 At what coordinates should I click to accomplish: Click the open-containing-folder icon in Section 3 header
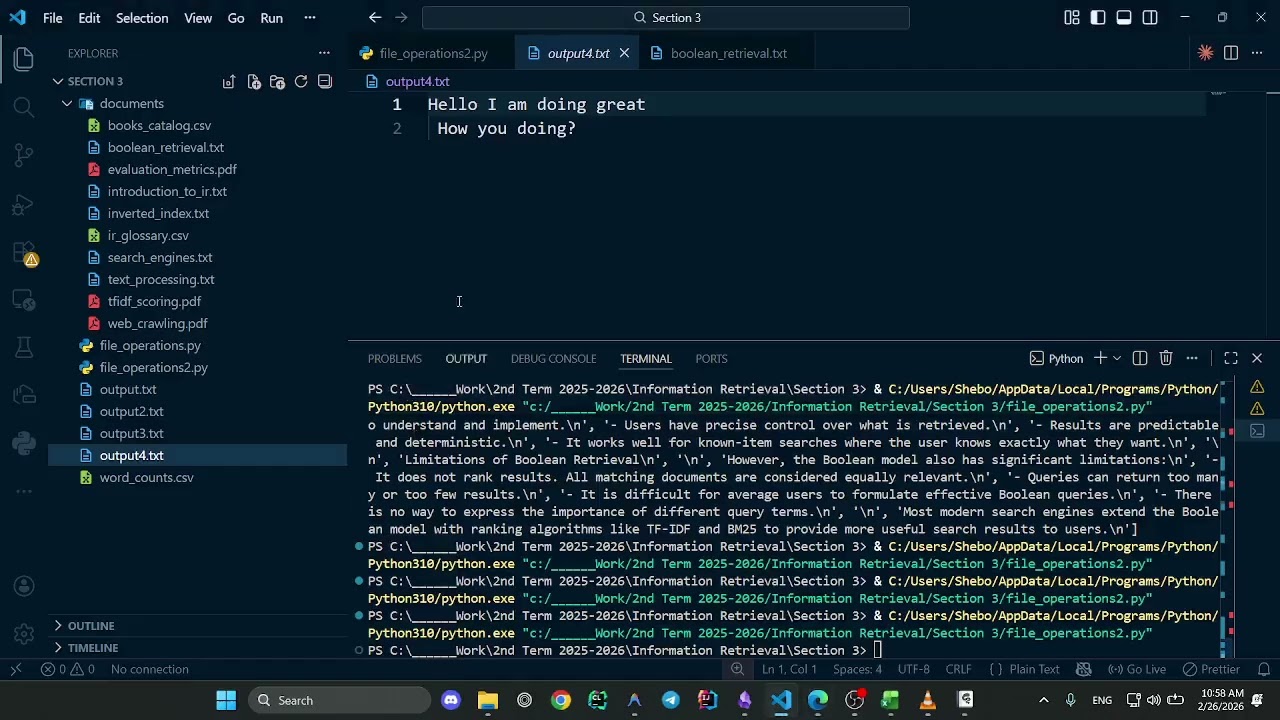[x=229, y=82]
